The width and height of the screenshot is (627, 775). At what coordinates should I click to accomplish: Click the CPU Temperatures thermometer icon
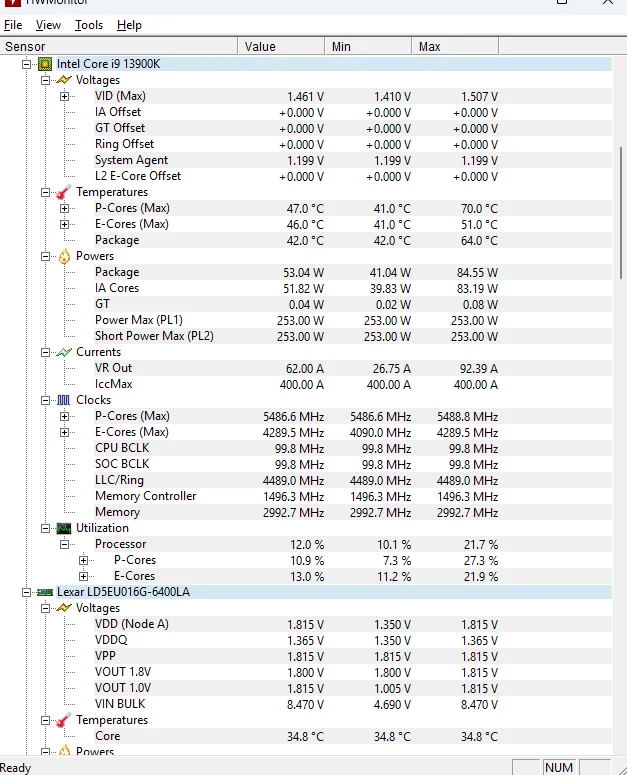64,192
